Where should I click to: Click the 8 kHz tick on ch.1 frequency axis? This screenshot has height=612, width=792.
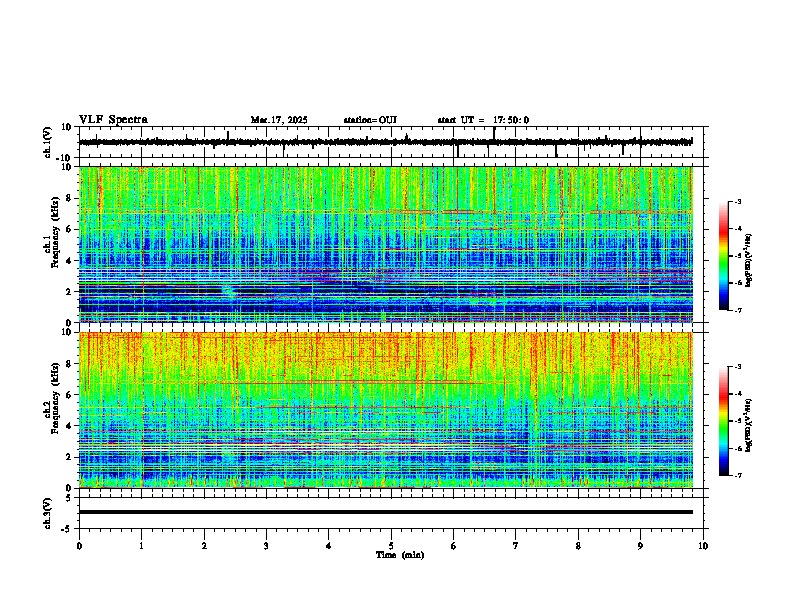tap(70, 198)
